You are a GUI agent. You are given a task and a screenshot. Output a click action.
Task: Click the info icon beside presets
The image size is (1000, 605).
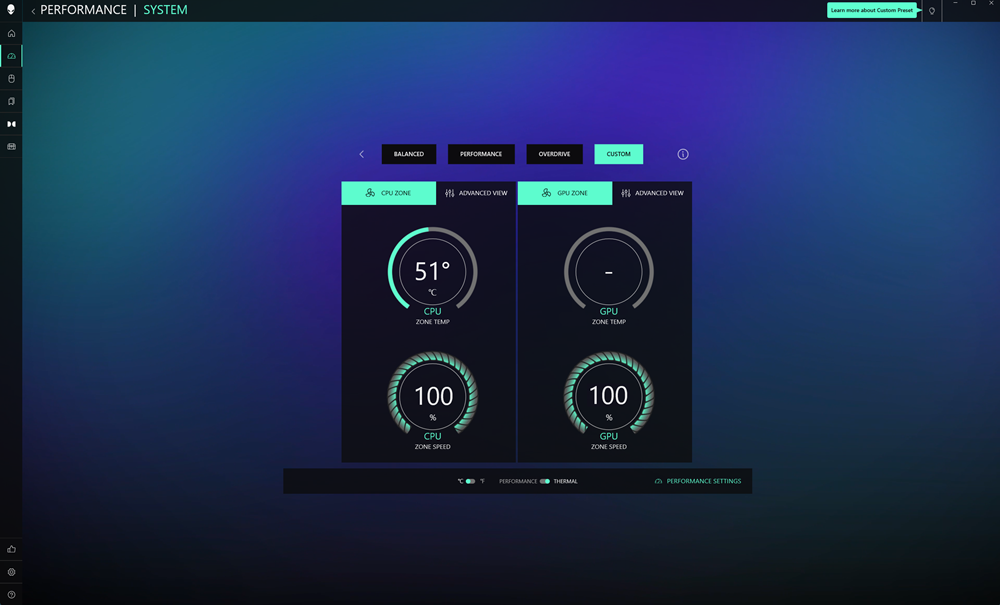682,154
